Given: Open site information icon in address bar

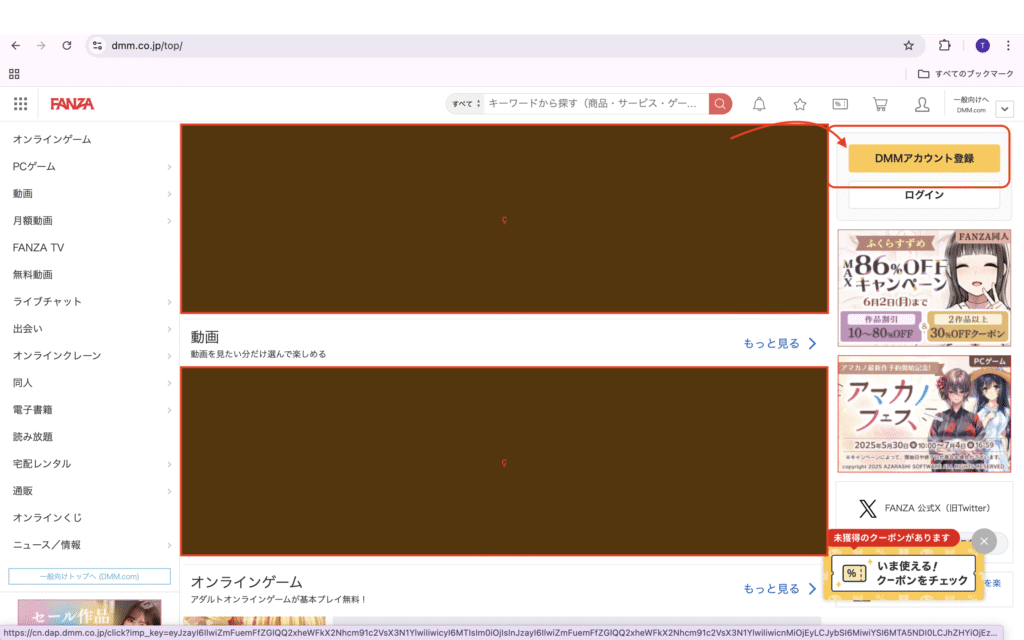Looking at the screenshot, I should point(97,46).
